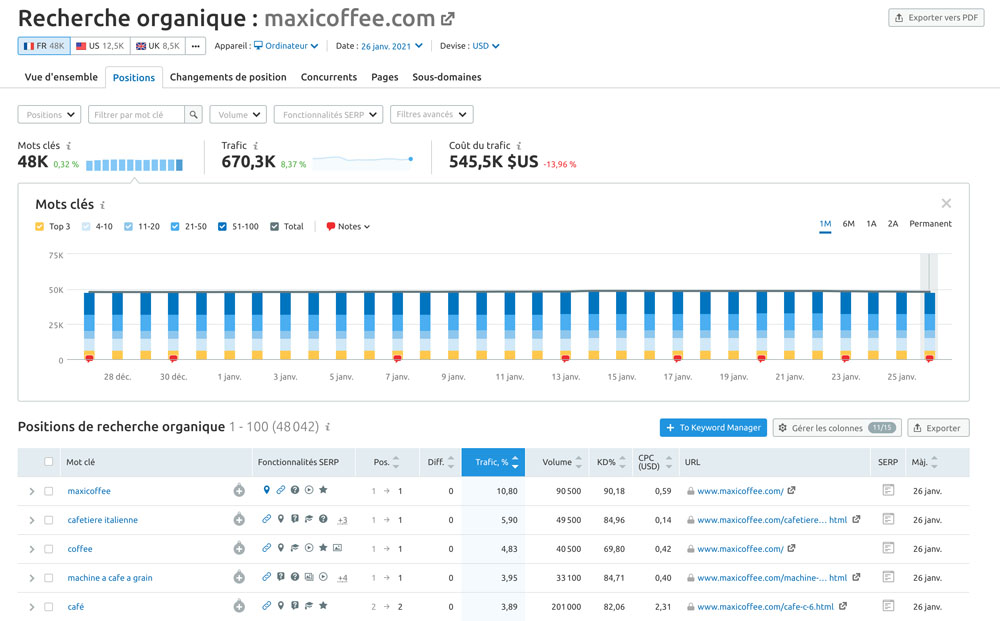Open the Fonctionnalités SERP filter dropdown
1000x621 pixels.
click(328, 115)
